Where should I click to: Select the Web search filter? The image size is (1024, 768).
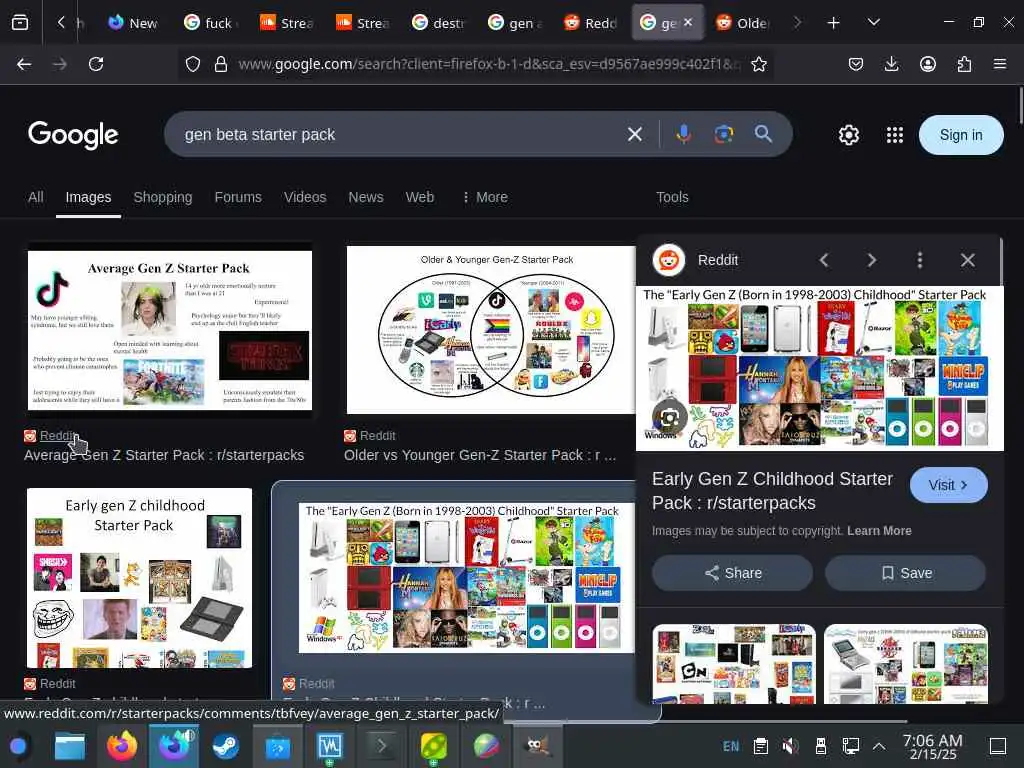tap(420, 197)
